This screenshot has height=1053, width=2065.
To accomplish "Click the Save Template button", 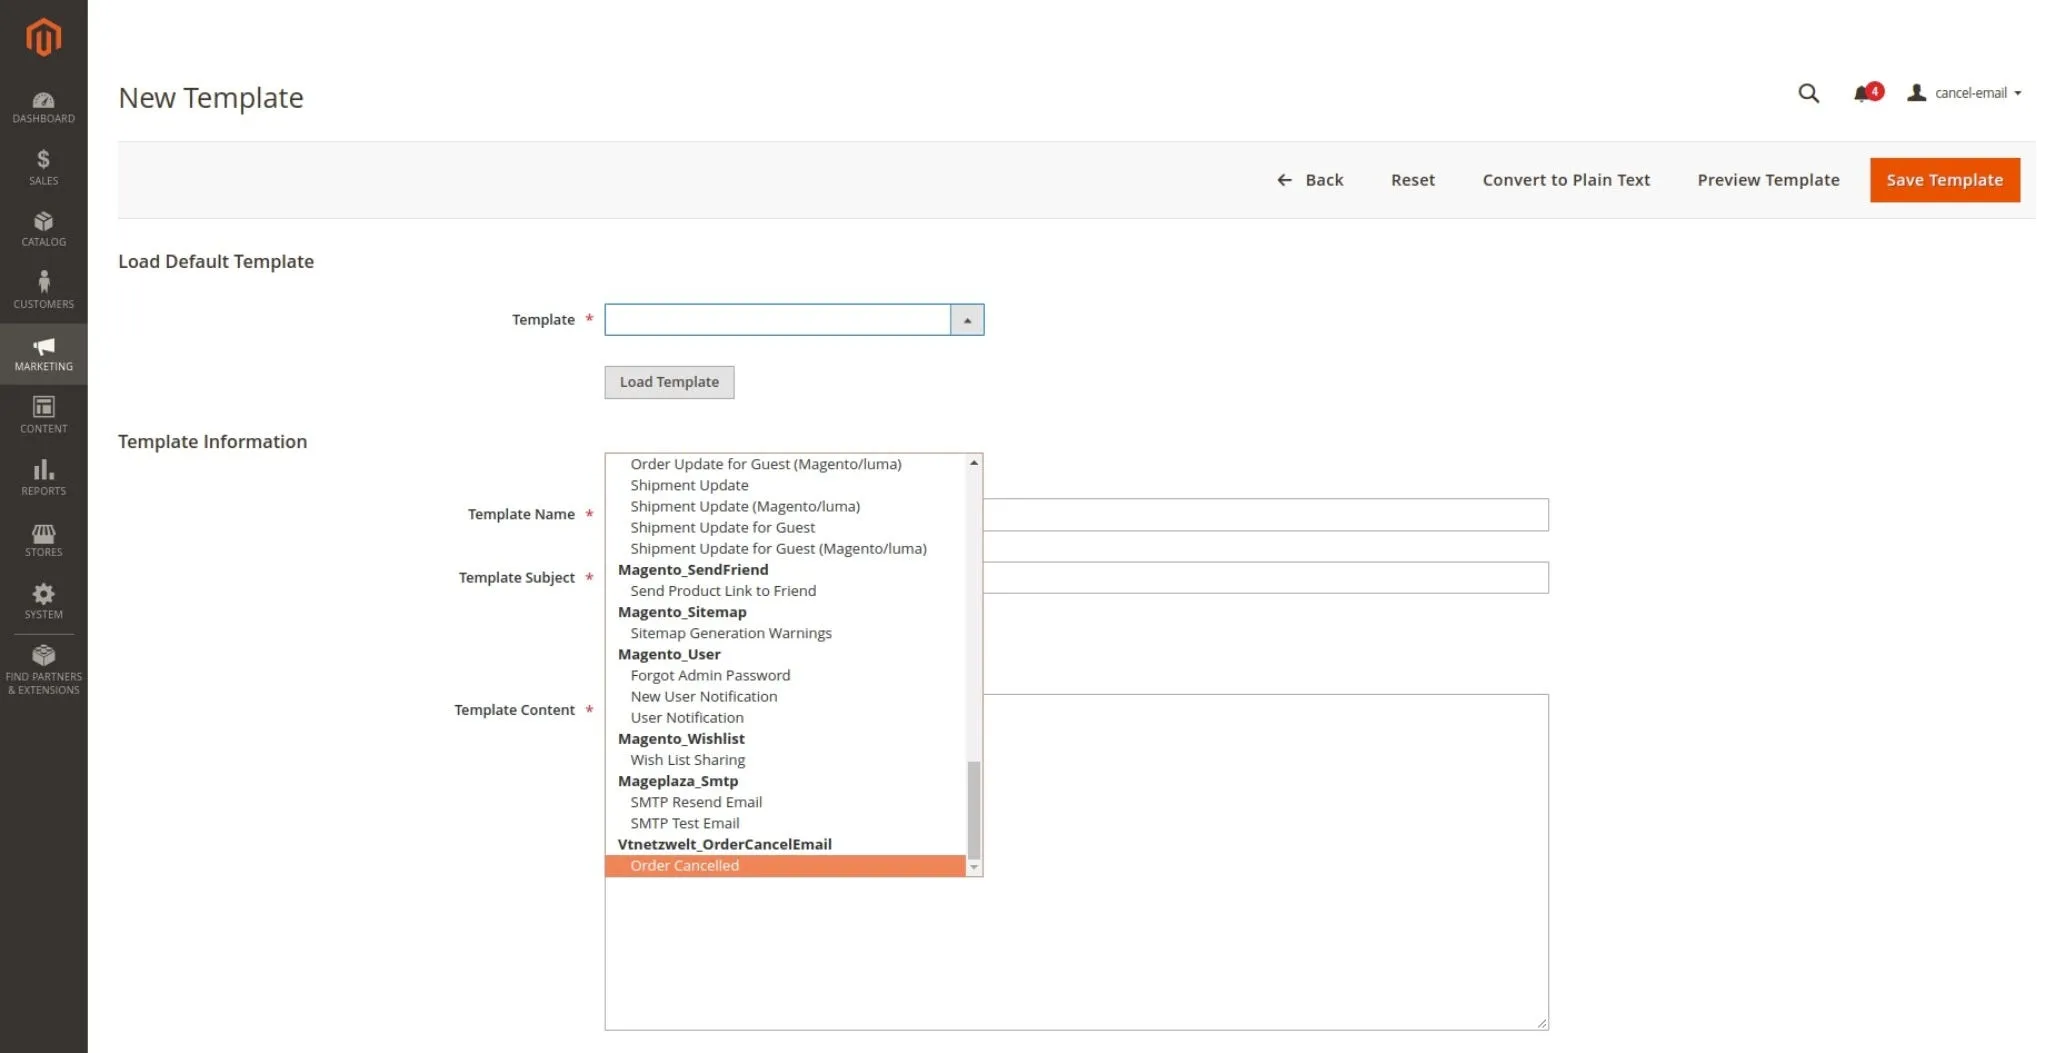I will pos(1944,180).
